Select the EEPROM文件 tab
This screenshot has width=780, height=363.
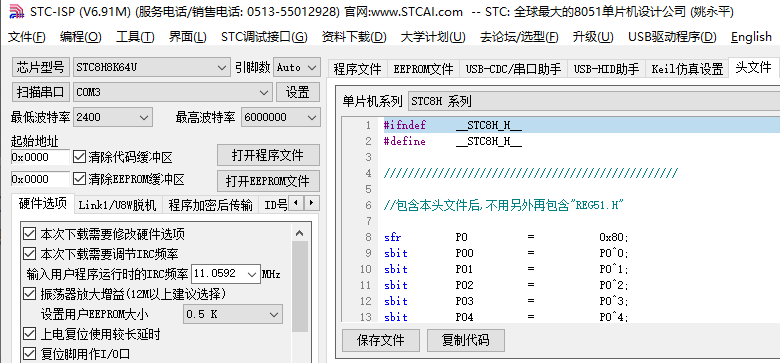tap(423, 69)
